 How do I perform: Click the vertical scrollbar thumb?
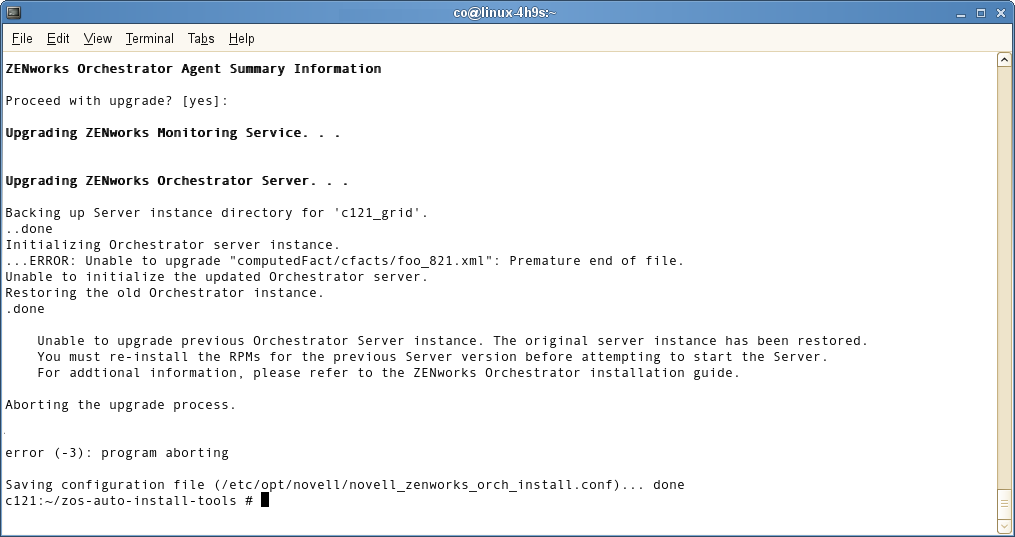(1004, 503)
